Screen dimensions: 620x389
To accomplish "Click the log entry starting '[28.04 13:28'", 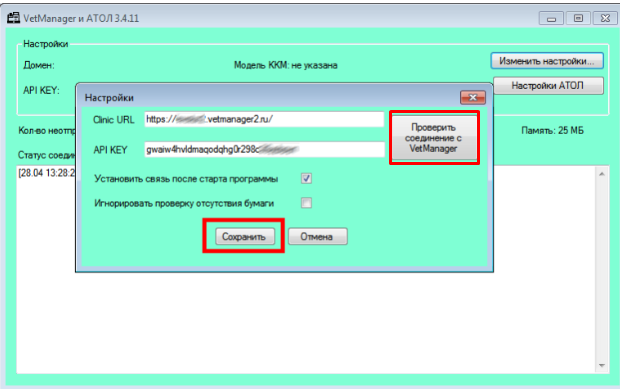I will (x=47, y=173).
